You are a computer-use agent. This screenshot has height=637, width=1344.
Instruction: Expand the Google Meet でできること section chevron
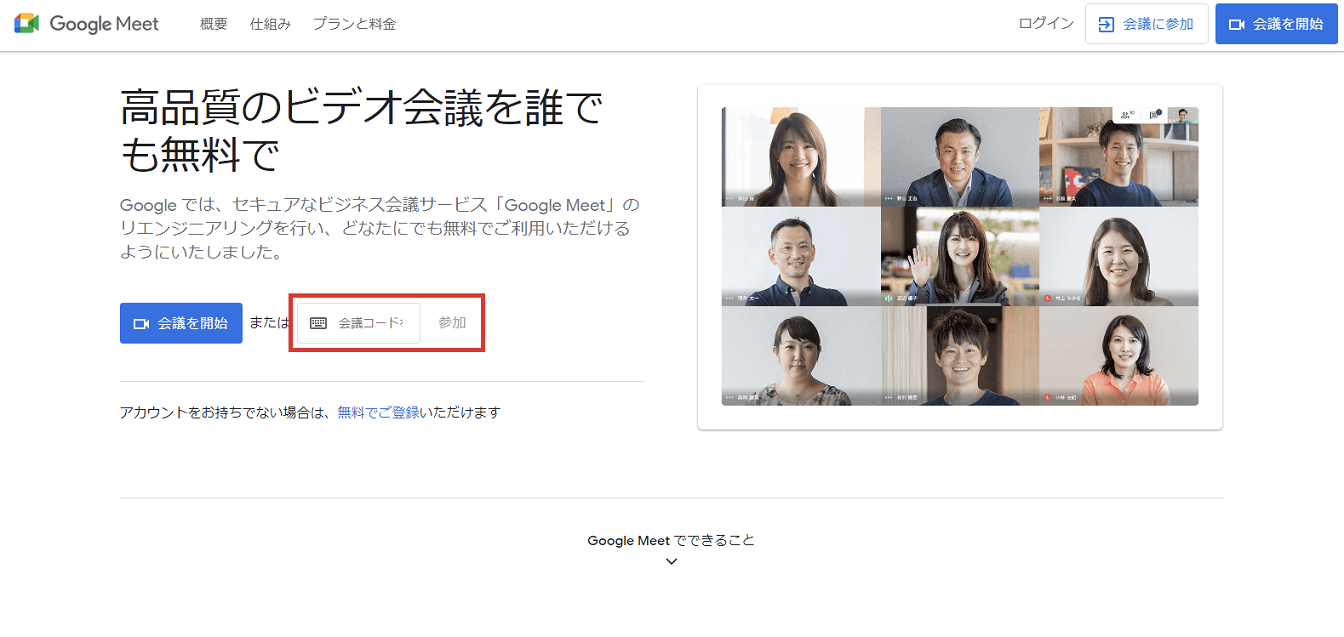tap(671, 561)
